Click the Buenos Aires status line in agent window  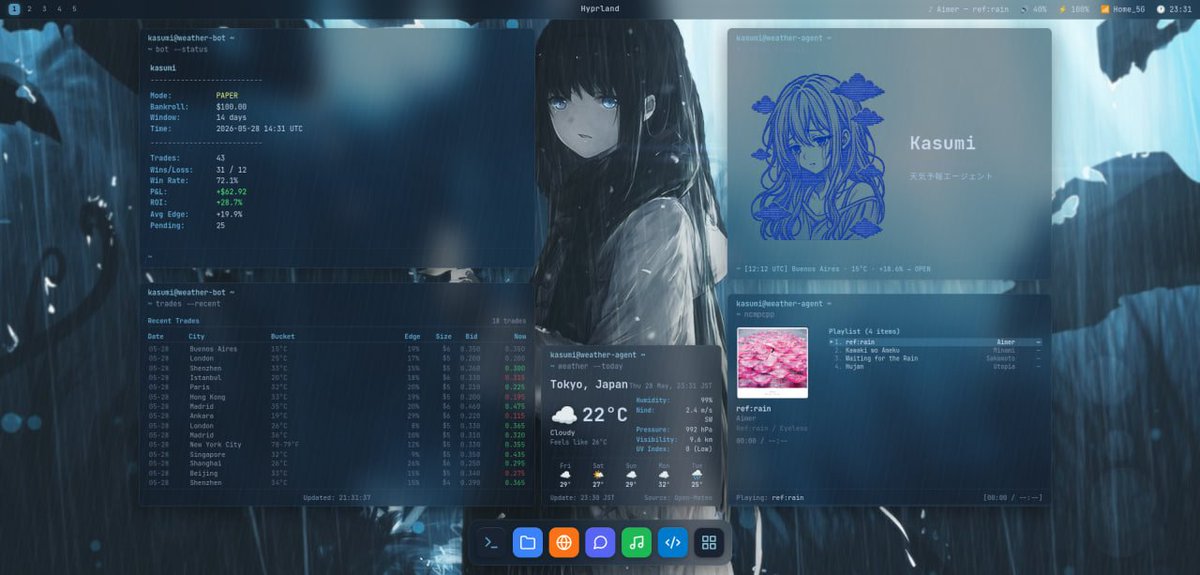(x=834, y=269)
